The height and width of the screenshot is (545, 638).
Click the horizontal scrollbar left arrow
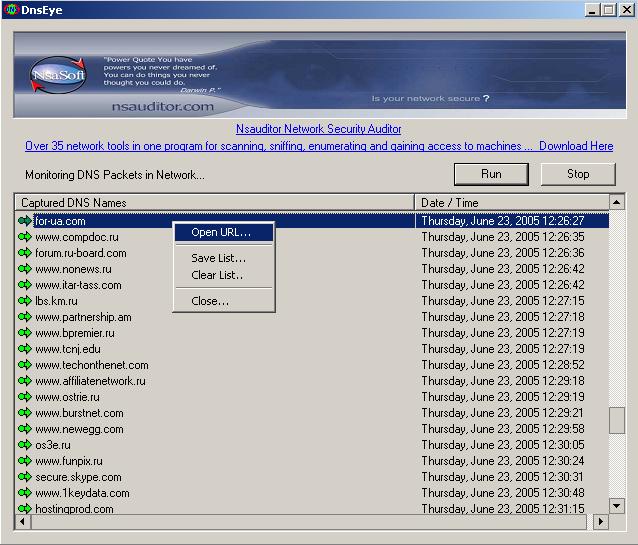23,521
